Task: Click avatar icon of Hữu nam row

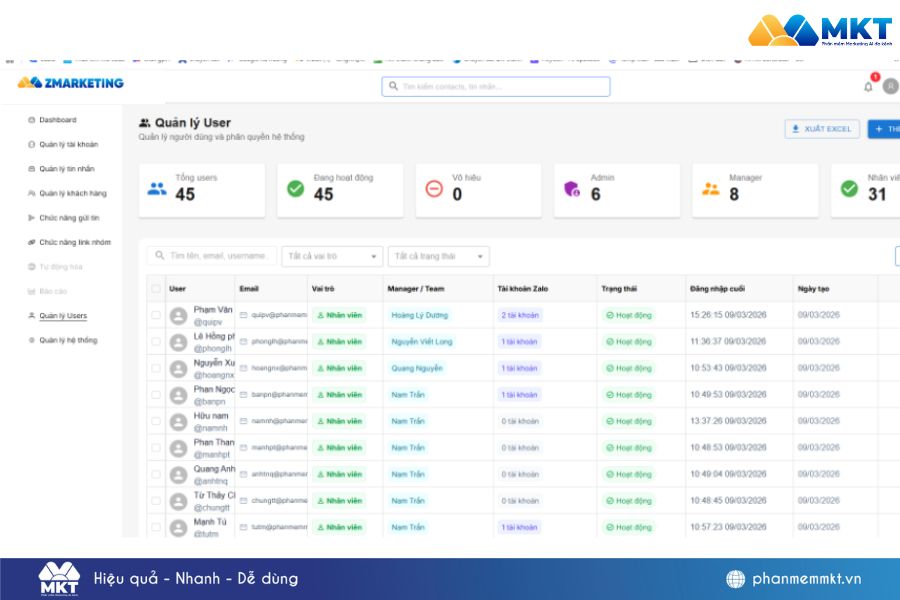Action: click(179, 422)
